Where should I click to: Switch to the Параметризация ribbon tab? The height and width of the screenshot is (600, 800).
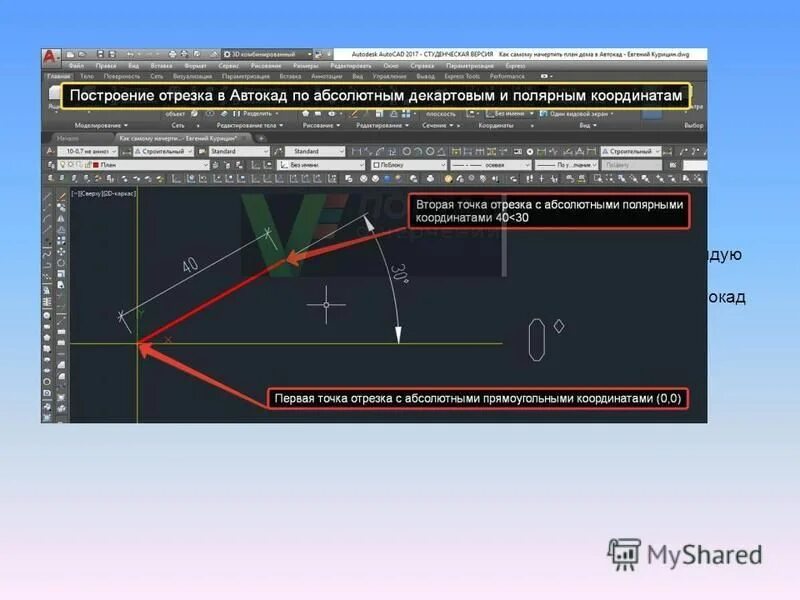pyautogui.click(x=246, y=77)
